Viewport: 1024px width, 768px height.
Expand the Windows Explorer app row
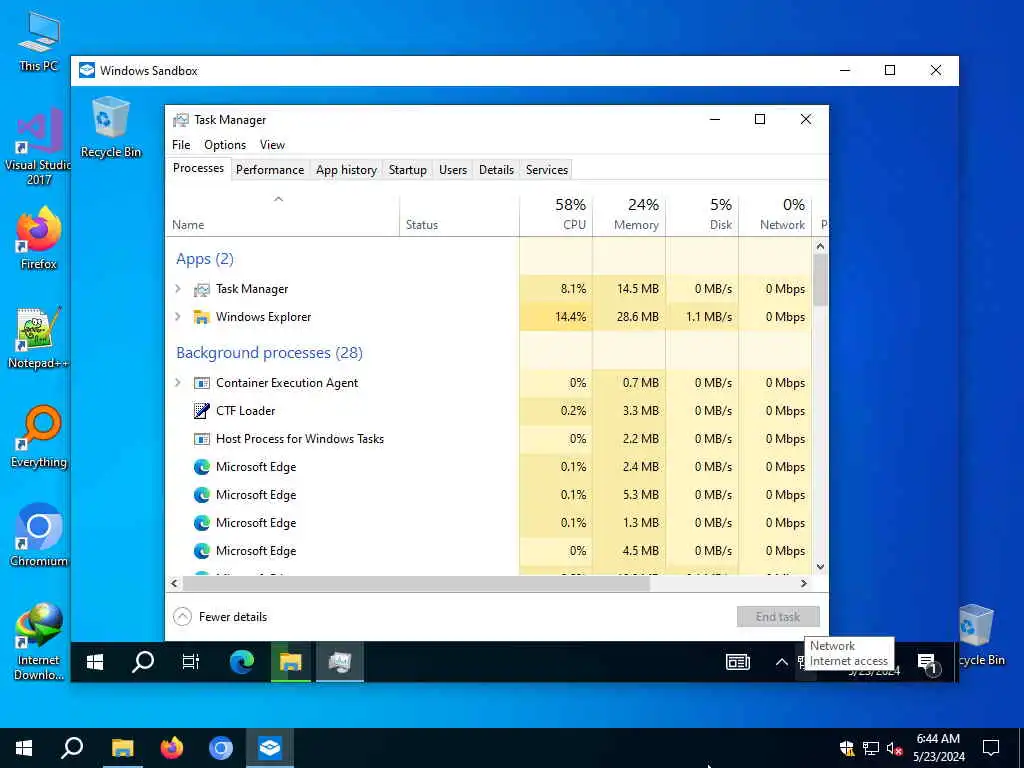point(178,317)
